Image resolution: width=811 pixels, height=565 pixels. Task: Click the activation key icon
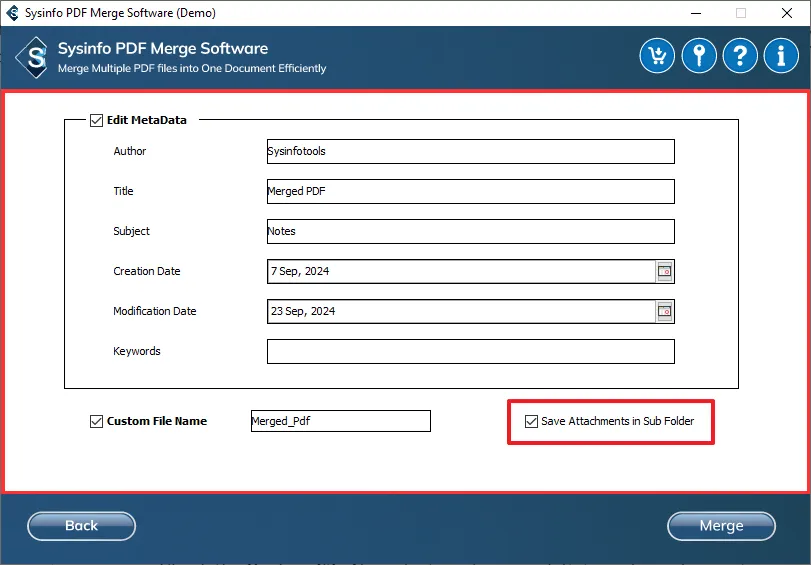(699, 55)
